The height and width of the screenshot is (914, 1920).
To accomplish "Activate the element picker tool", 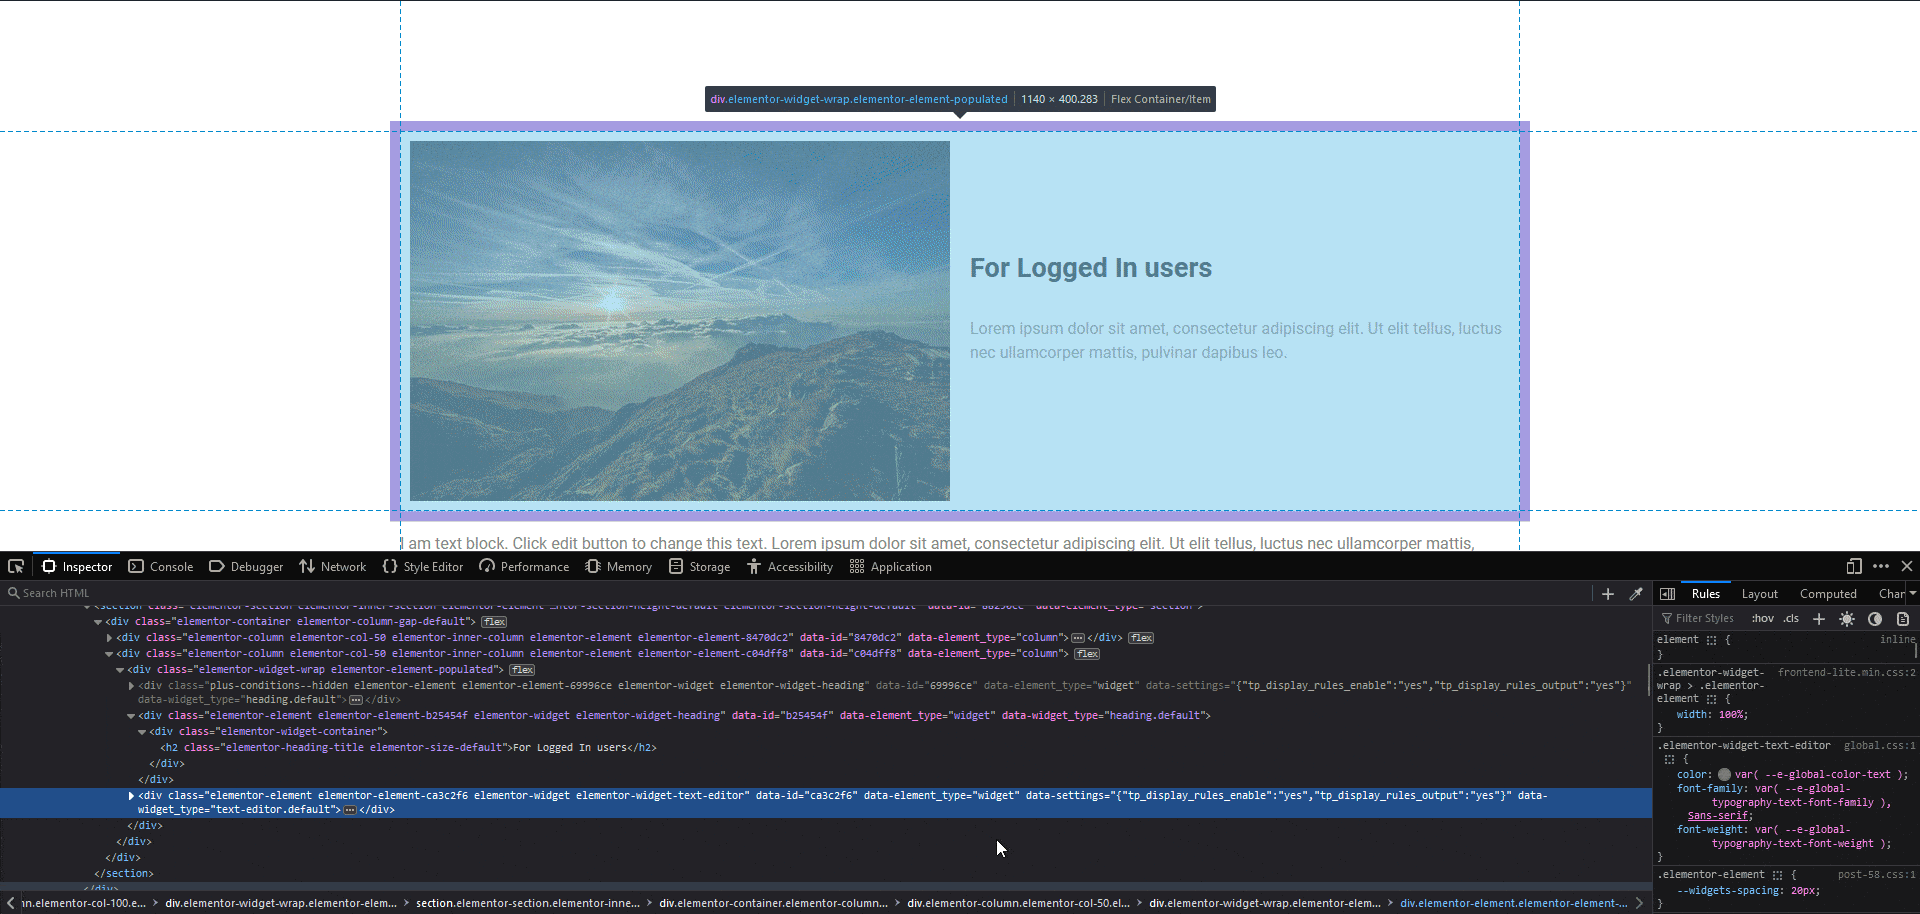I will 16,567.
